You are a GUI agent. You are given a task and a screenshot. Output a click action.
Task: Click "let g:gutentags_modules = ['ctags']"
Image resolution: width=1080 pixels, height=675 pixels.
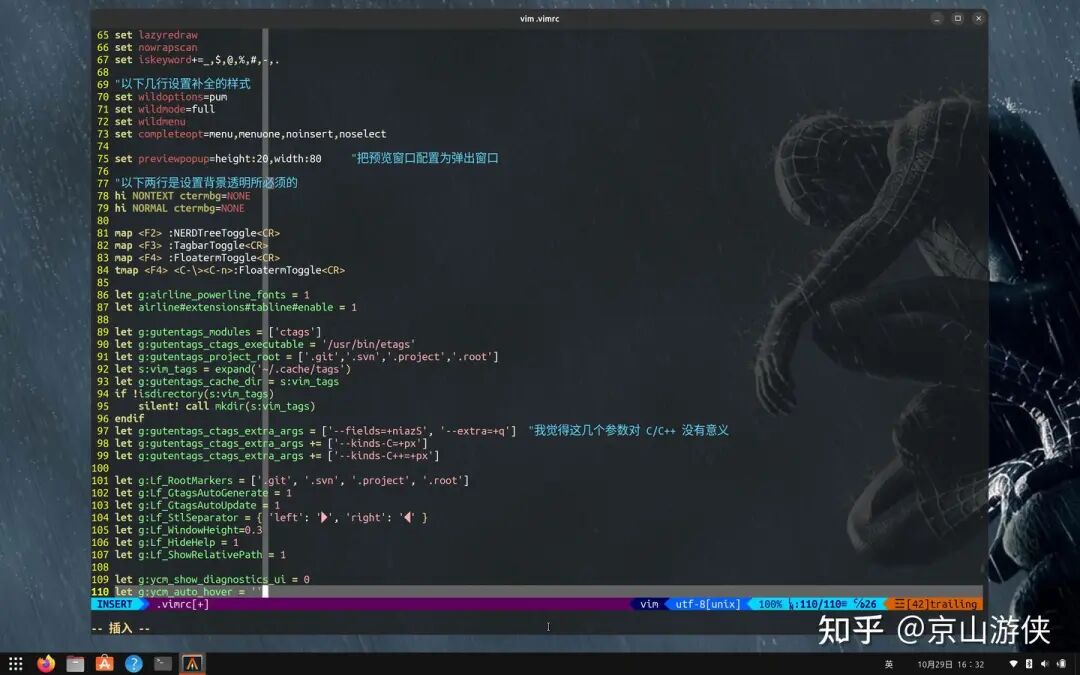[218, 333]
